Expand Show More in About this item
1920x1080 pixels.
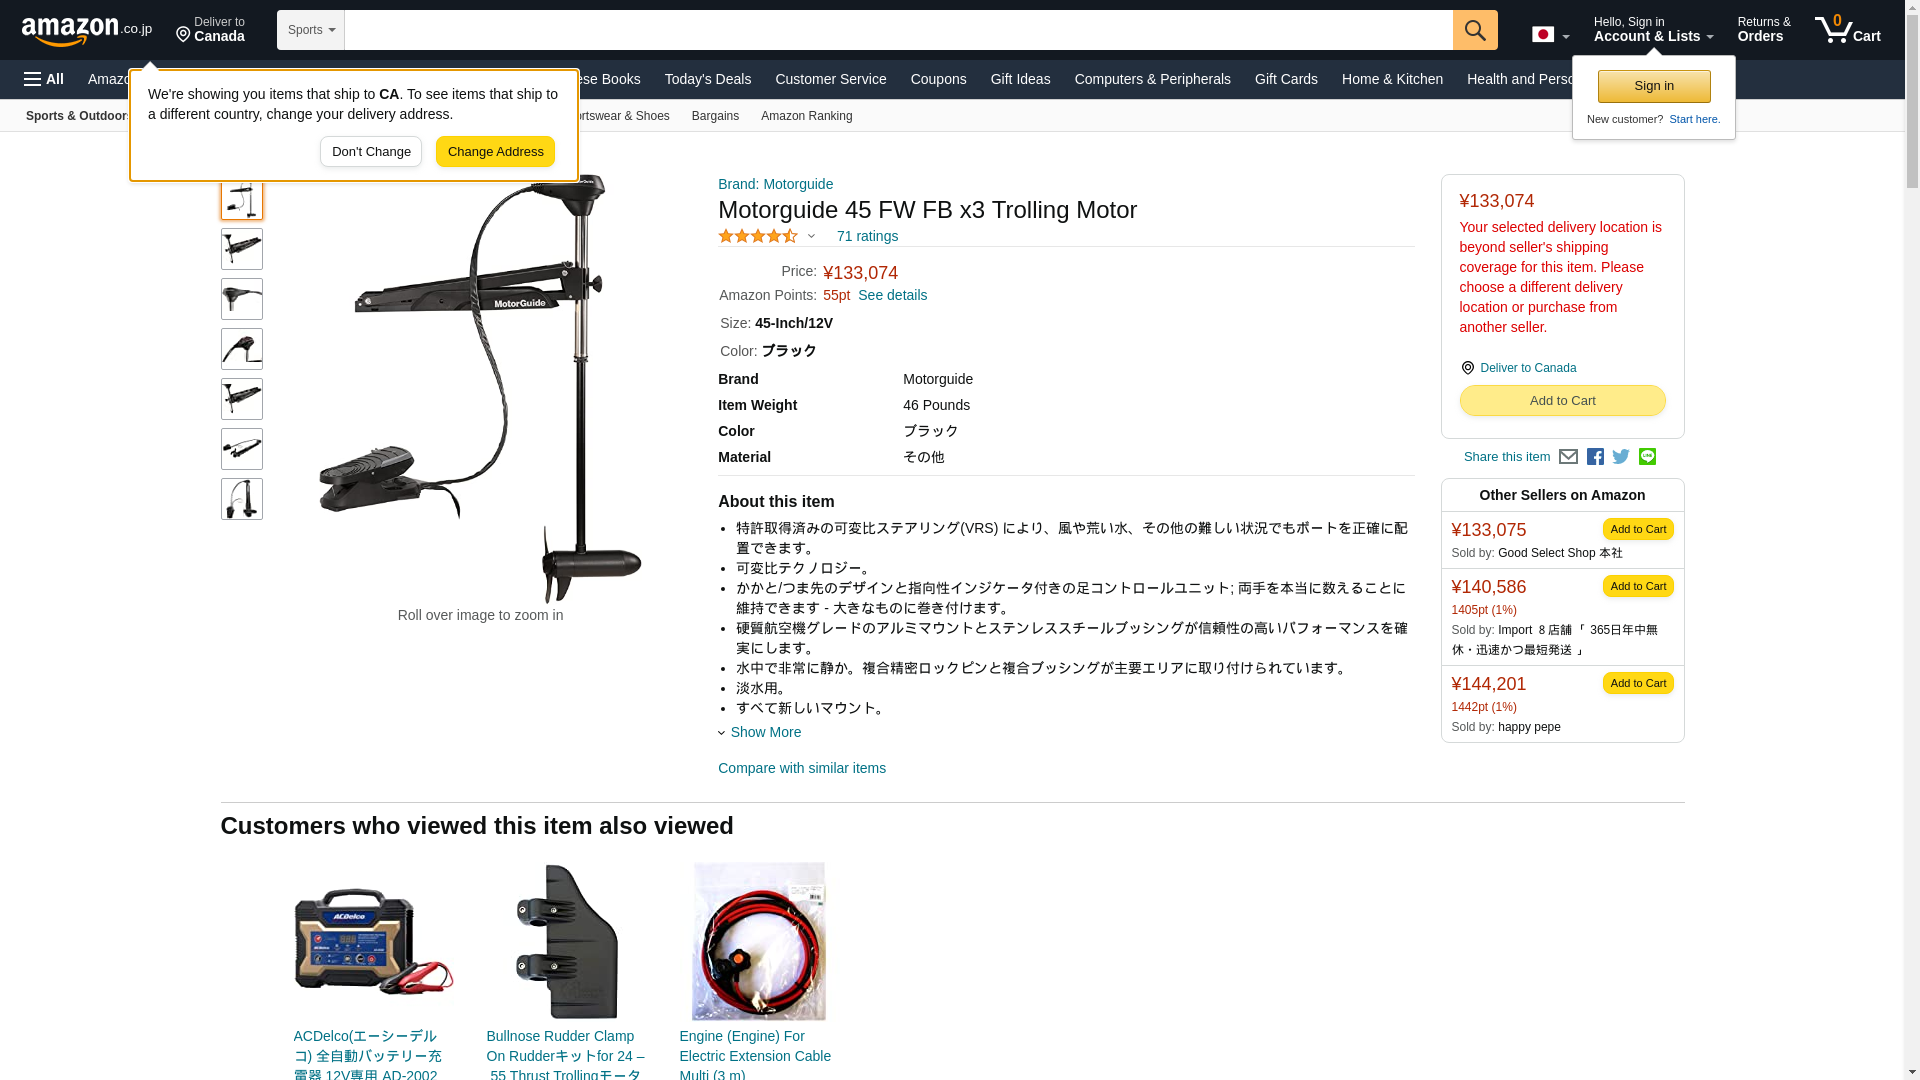[760, 732]
